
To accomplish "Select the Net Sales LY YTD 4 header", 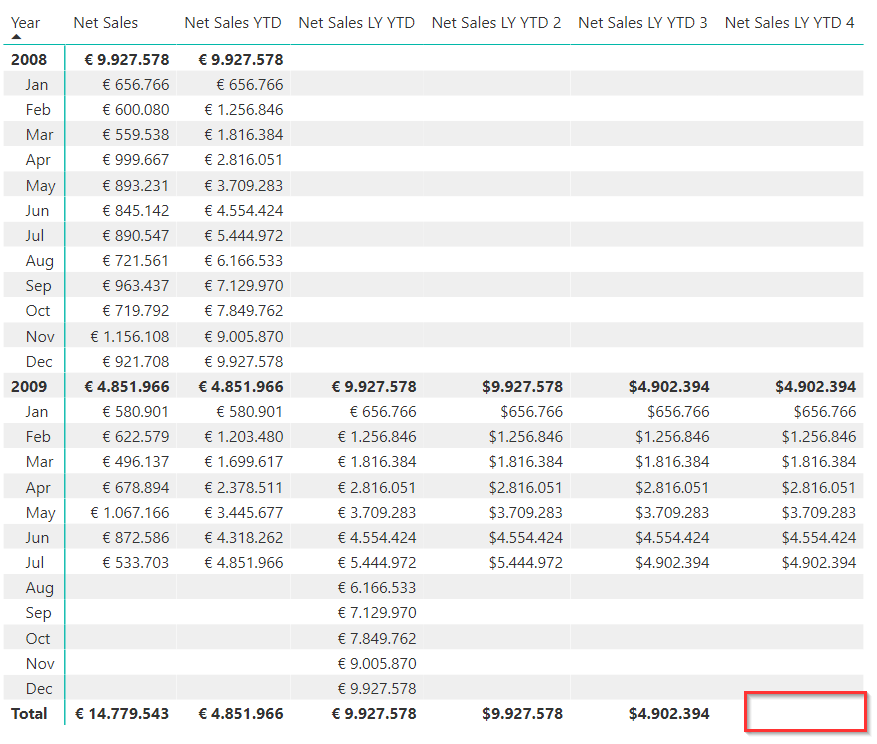I will (789, 22).
